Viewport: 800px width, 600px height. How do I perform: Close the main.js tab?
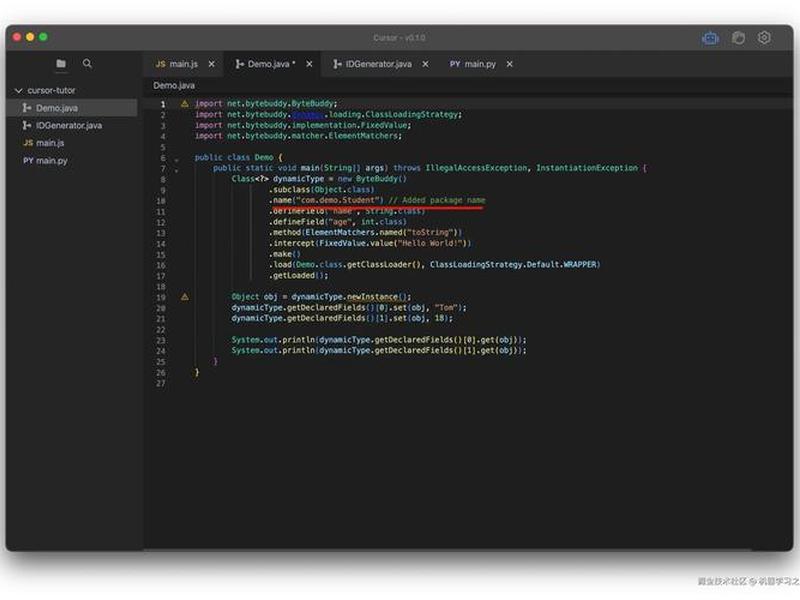(212, 64)
